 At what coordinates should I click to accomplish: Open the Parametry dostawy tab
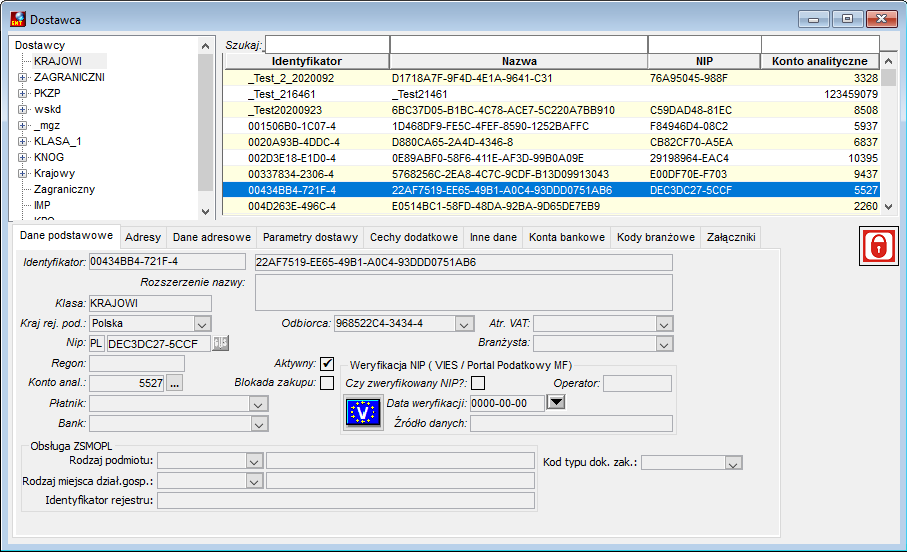tap(310, 237)
